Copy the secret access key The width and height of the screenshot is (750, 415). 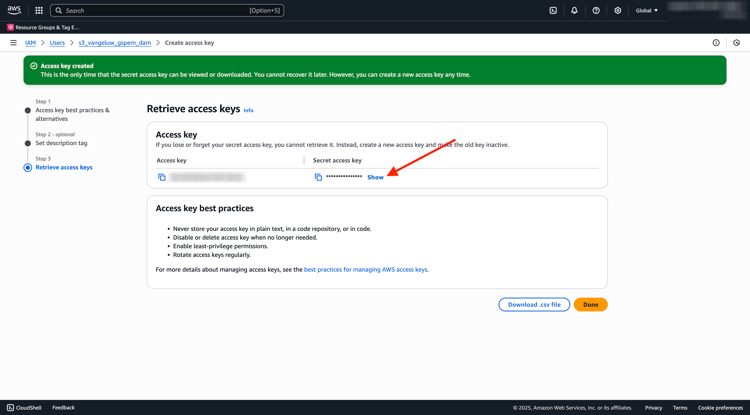318,177
